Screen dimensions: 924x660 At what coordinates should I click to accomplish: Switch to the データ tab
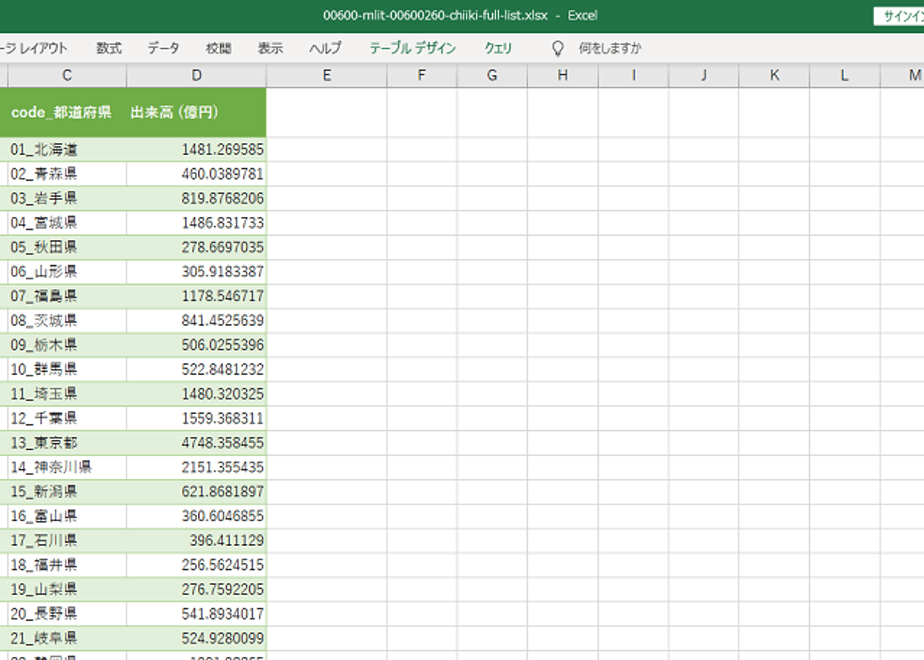pyautogui.click(x=163, y=48)
